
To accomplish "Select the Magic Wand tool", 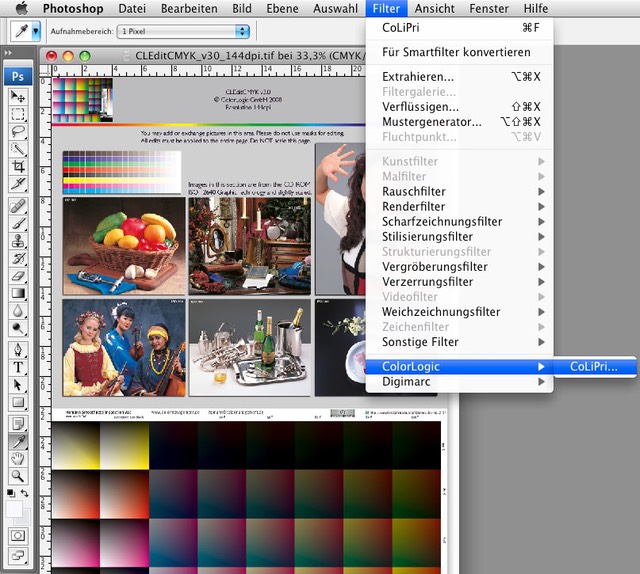I will pos(18,149).
